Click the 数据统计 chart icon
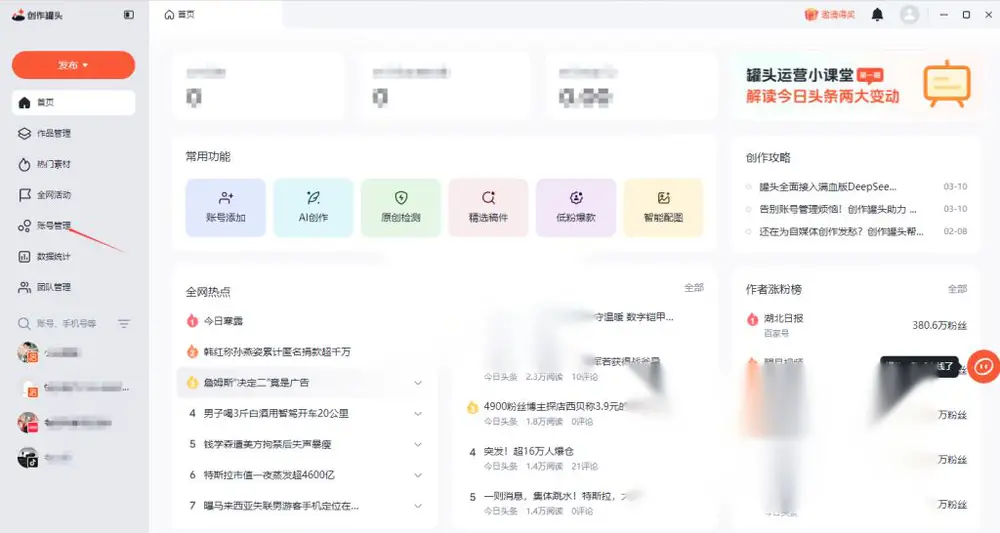1000x533 pixels. (x=24, y=256)
